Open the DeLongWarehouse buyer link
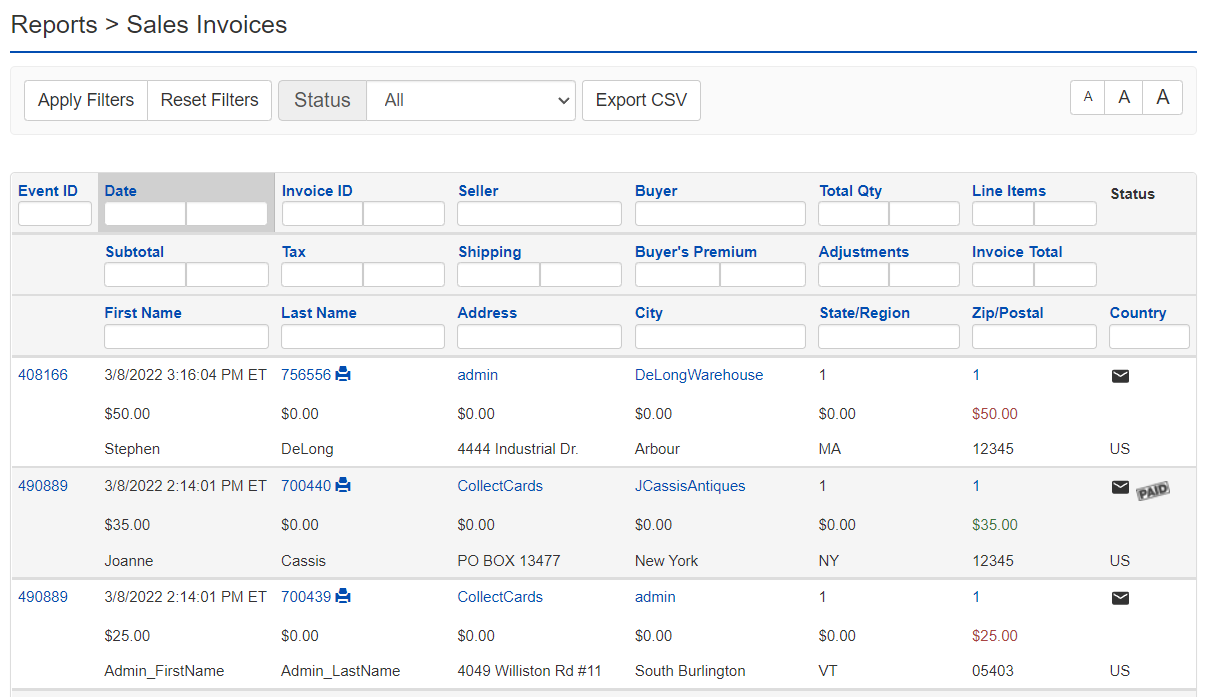The width and height of the screenshot is (1209, 697). coord(699,374)
